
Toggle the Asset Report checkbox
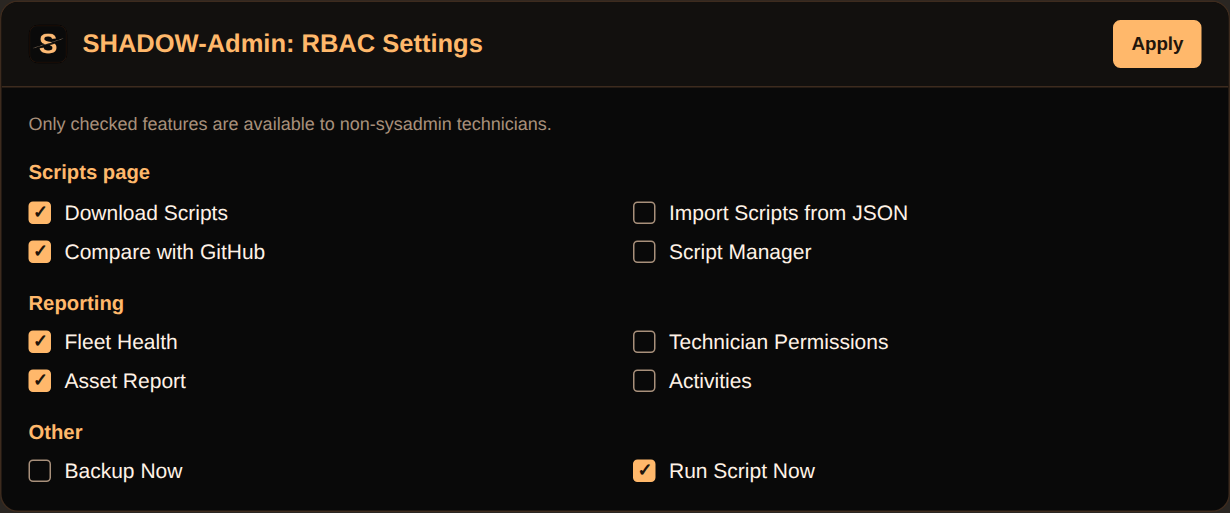(40, 381)
